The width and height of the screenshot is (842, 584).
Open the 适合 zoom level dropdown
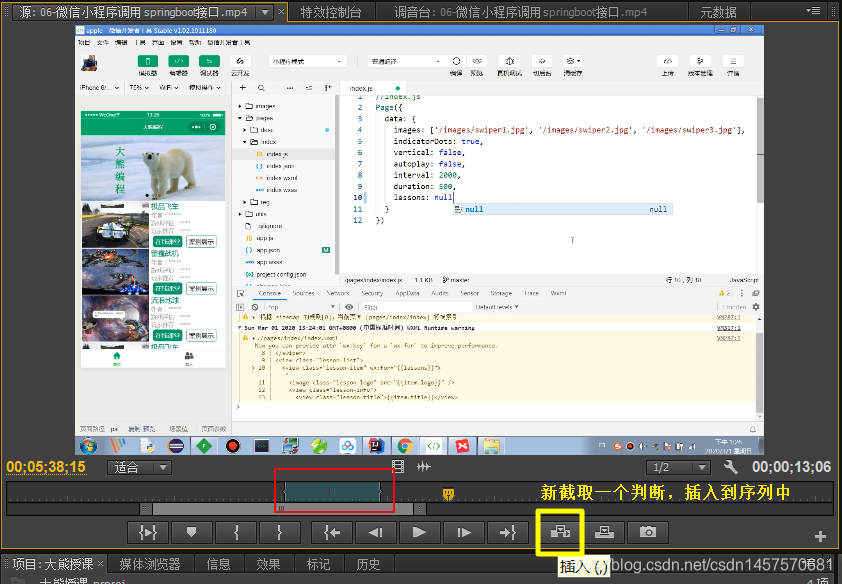pos(139,468)
